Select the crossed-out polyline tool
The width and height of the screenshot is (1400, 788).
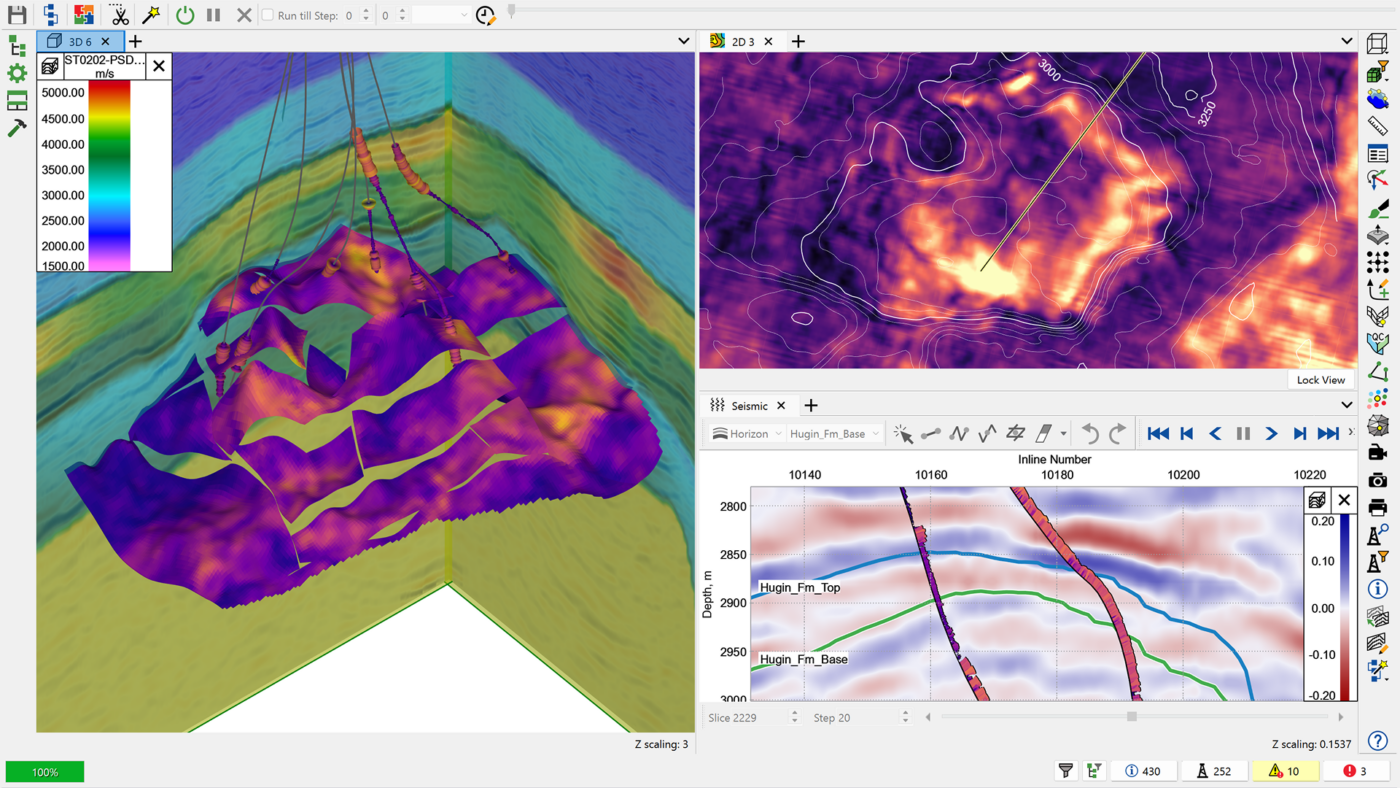pyautogui.click(x=1015, y=434)
